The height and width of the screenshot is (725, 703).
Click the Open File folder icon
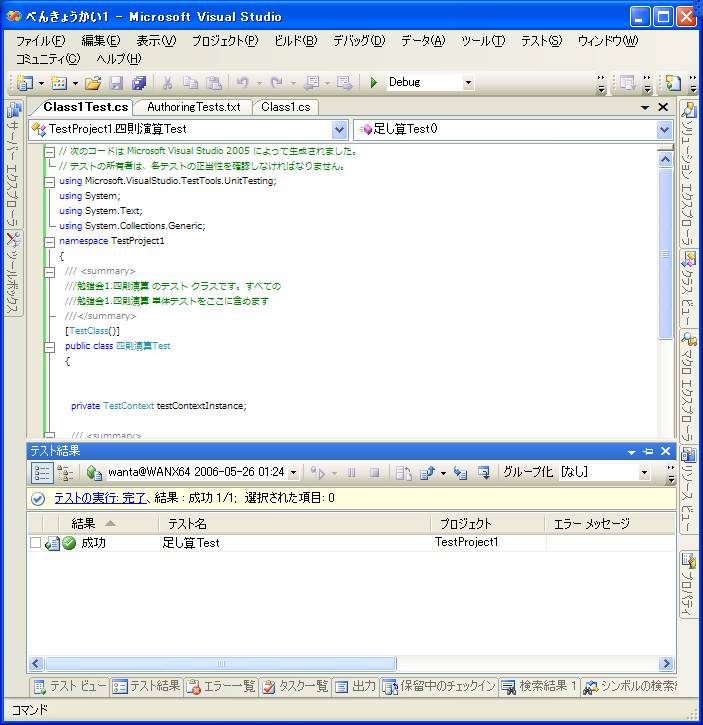93,83
